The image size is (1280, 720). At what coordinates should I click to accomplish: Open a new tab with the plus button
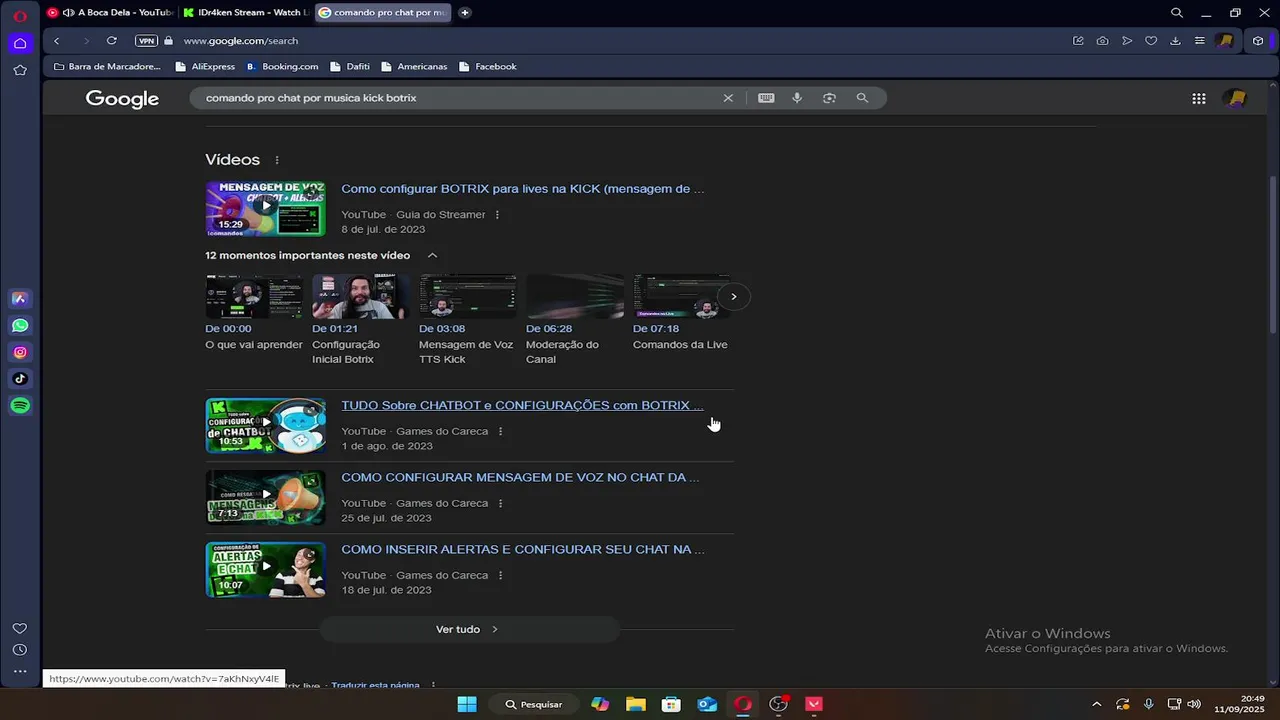(x=465, y=13)
